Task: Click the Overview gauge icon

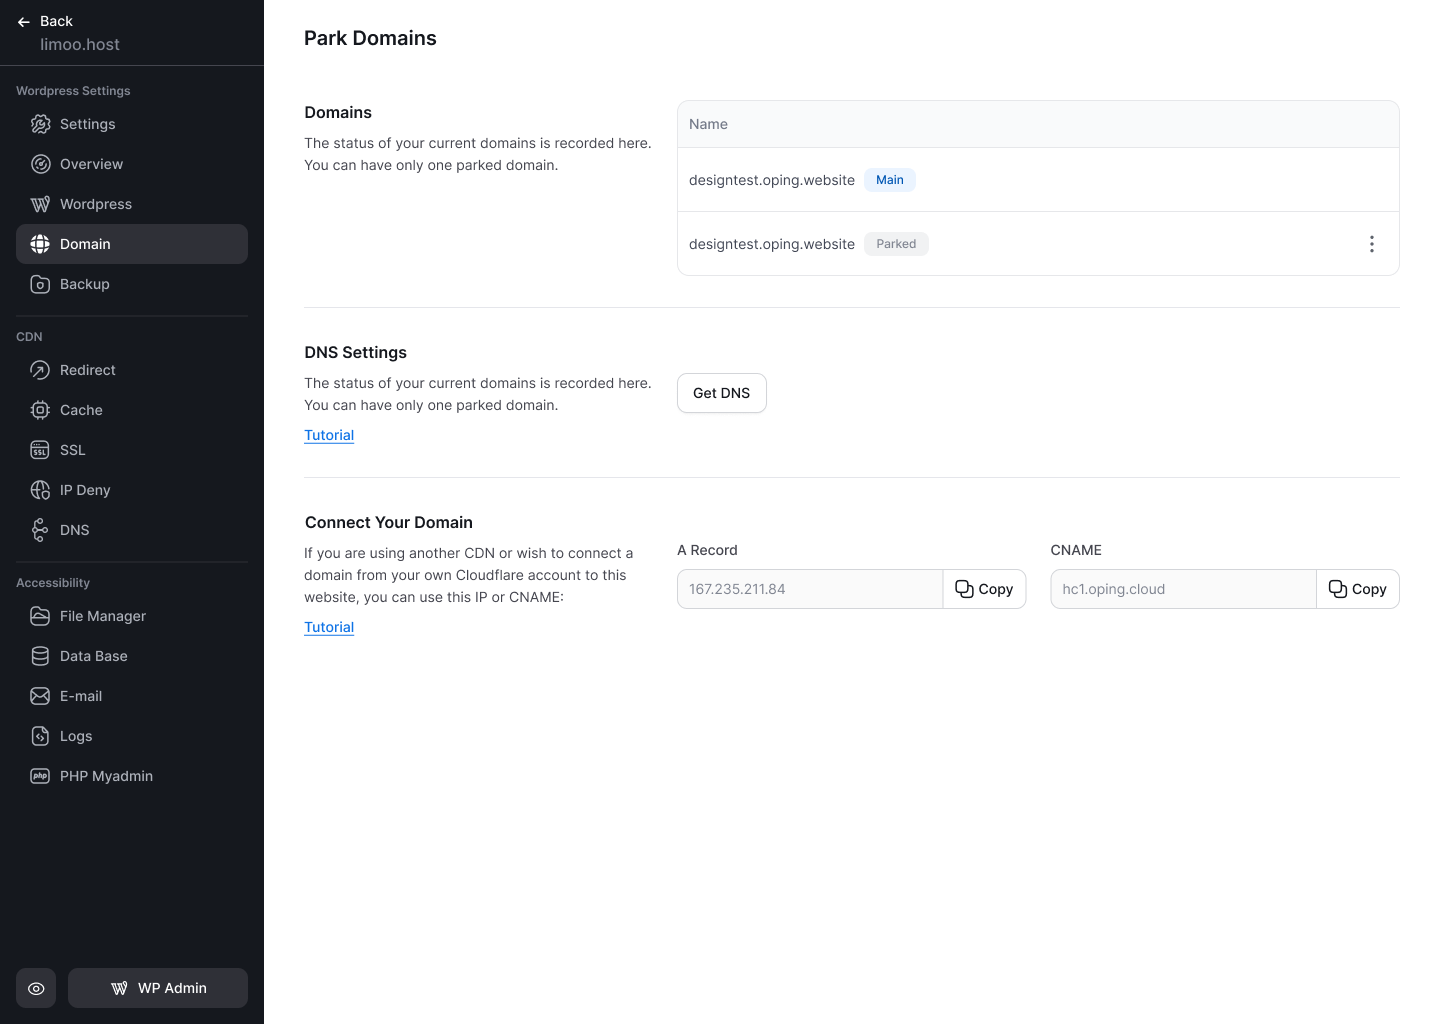Action: tap(40, 164)
